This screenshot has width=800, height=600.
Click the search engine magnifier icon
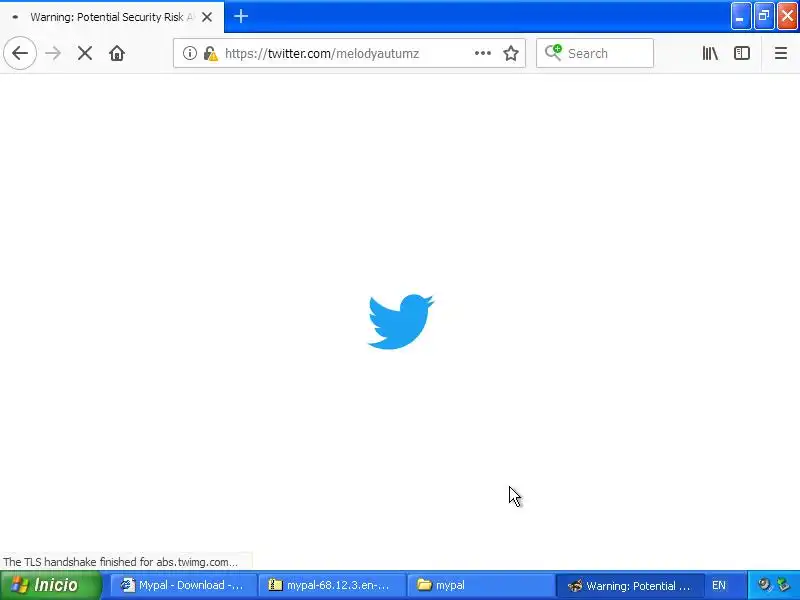(553, 52)
